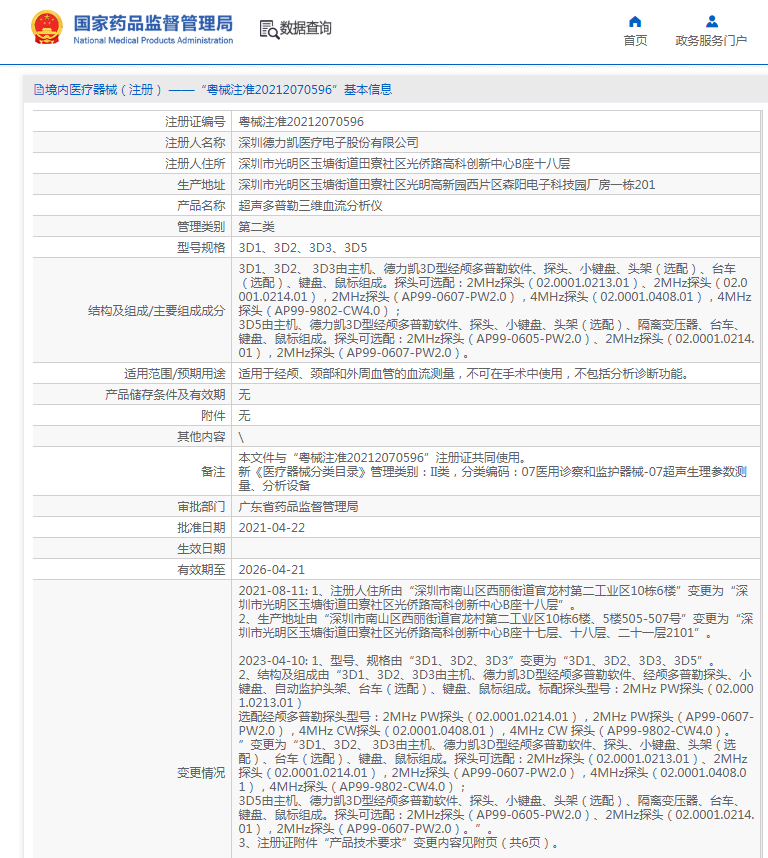Click the registrant name 深圳德力凯医疗电子股份有限公司
This screenshot has height=858, width=768.
328,142
